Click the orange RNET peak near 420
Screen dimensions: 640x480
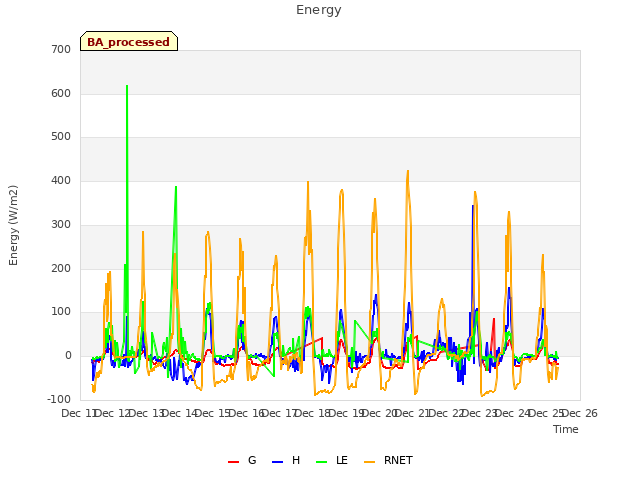pyautogui.click(x=407, y=171)
